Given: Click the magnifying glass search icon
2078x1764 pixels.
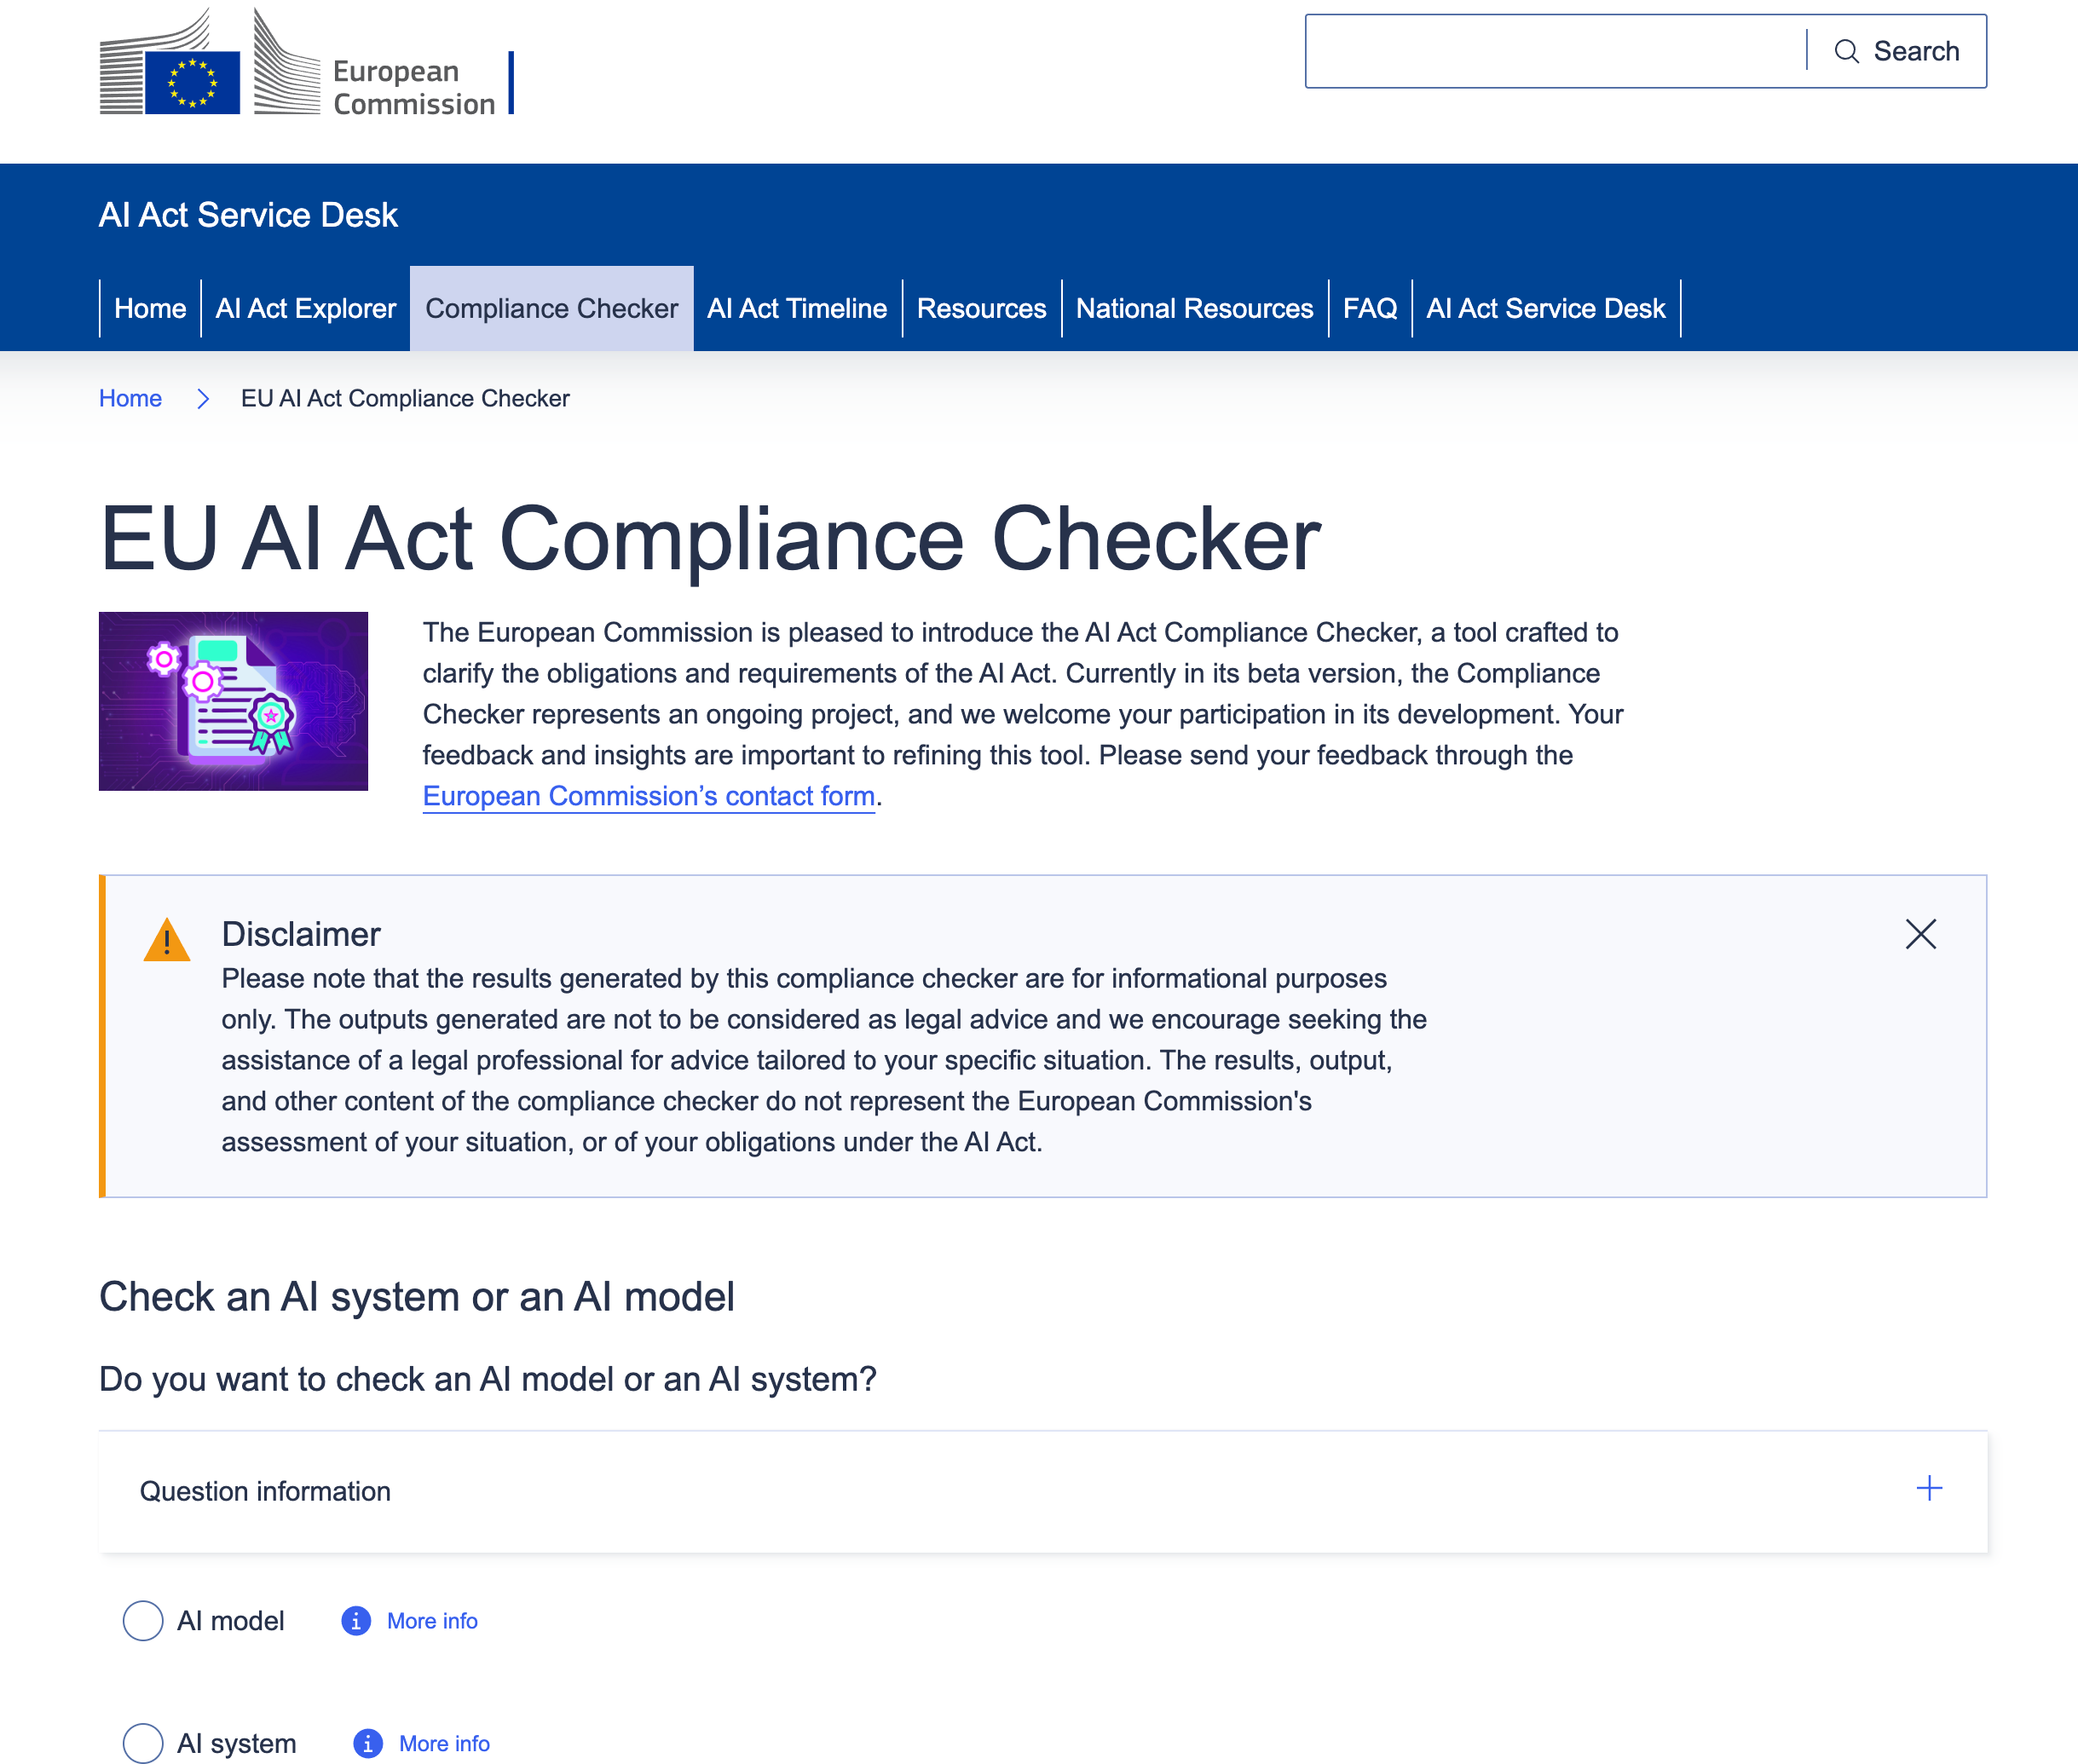Looking at the screenshot, I should click(x=1846, y=51).
